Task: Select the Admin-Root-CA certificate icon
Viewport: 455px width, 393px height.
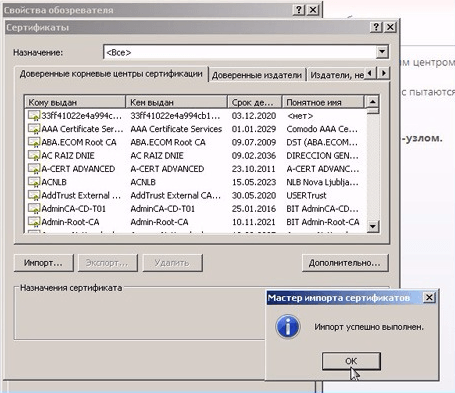Action: coord(34,222)
